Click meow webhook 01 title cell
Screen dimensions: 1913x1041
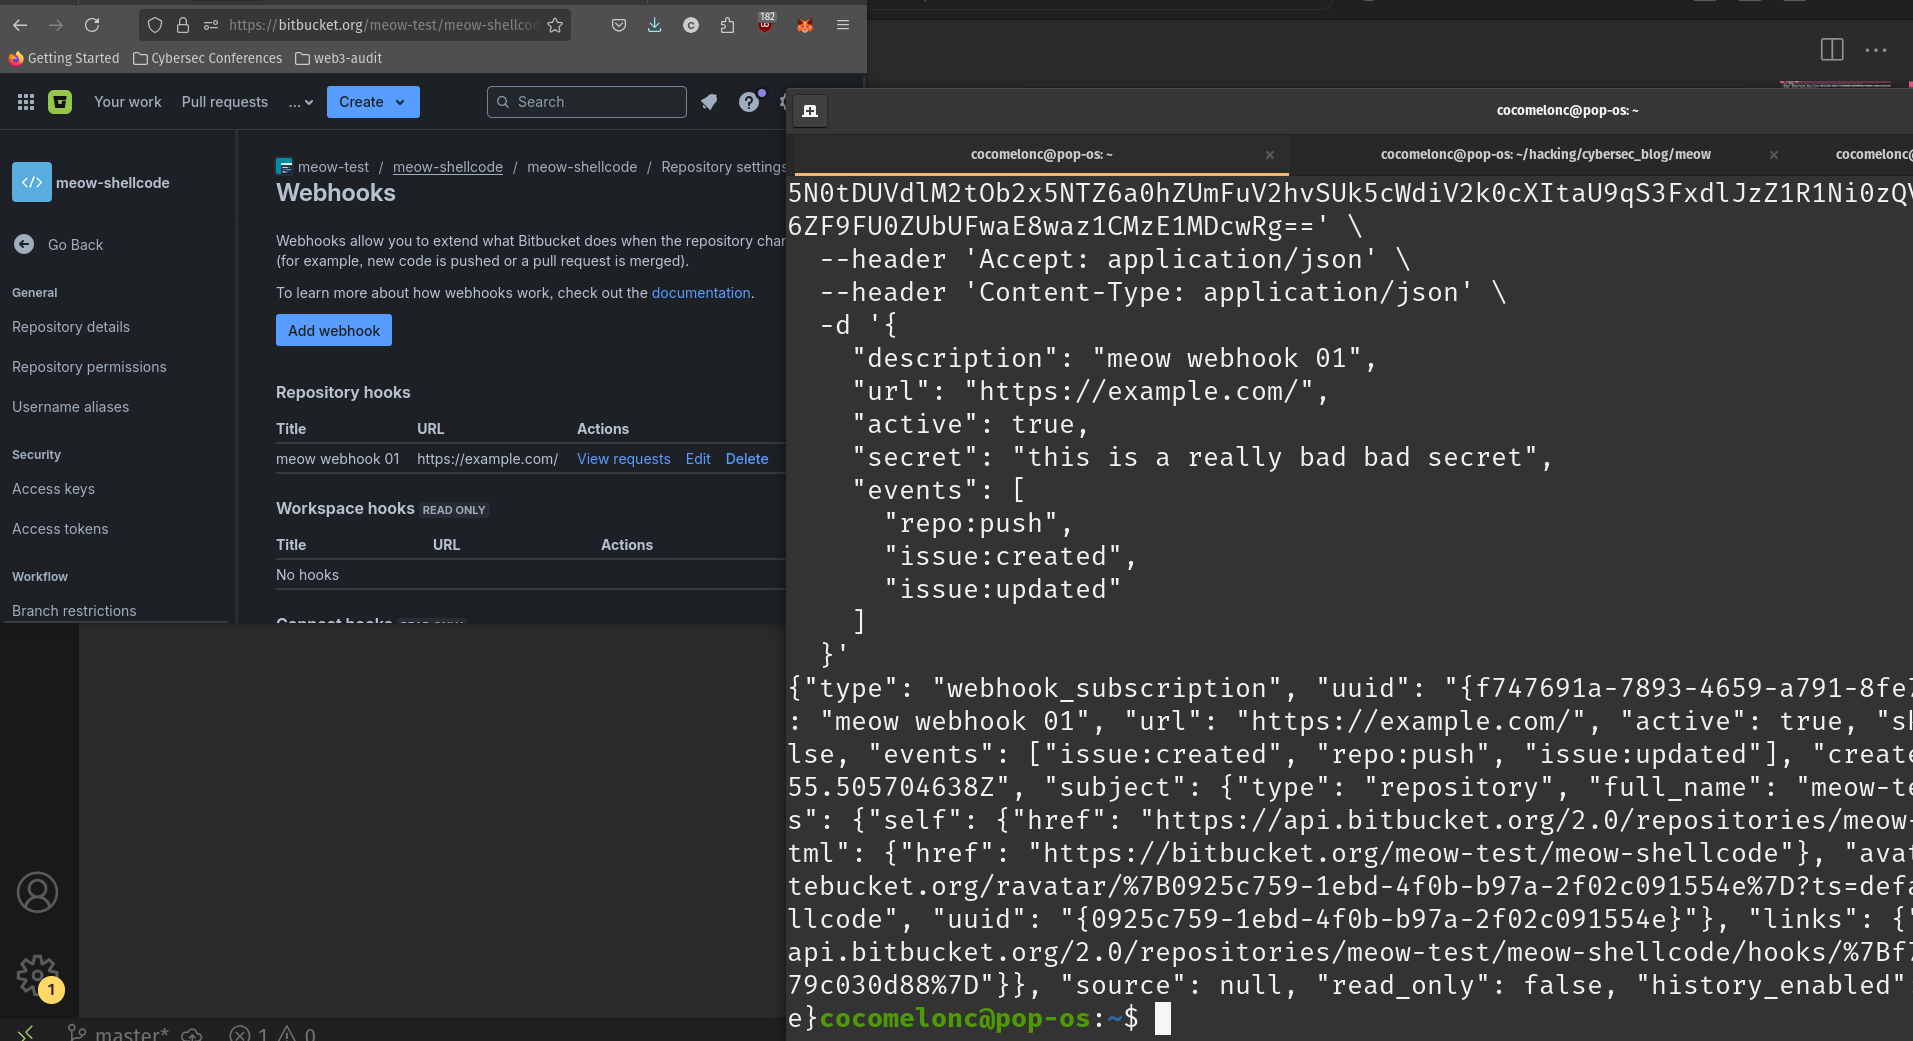(338, 459)
